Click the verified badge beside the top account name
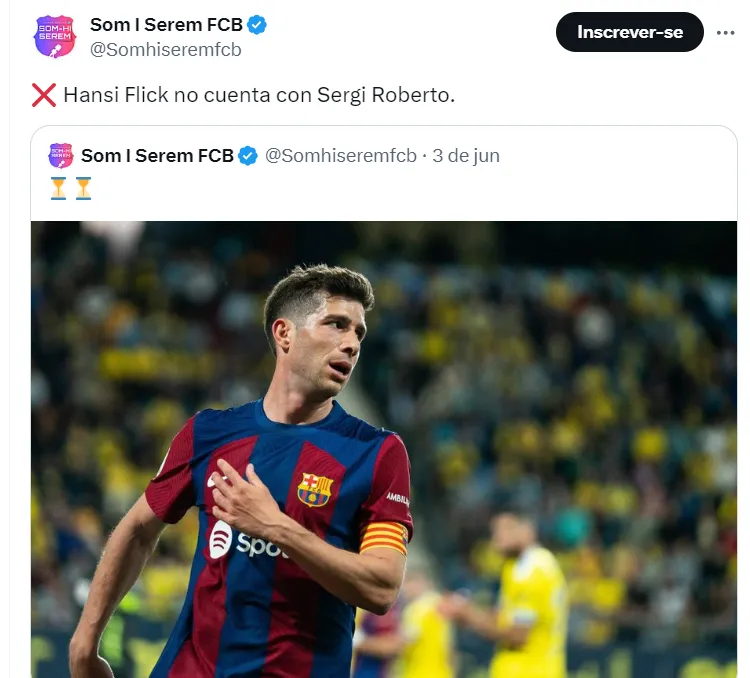Viewport: 750px width, 678px height. coord(256,25)
